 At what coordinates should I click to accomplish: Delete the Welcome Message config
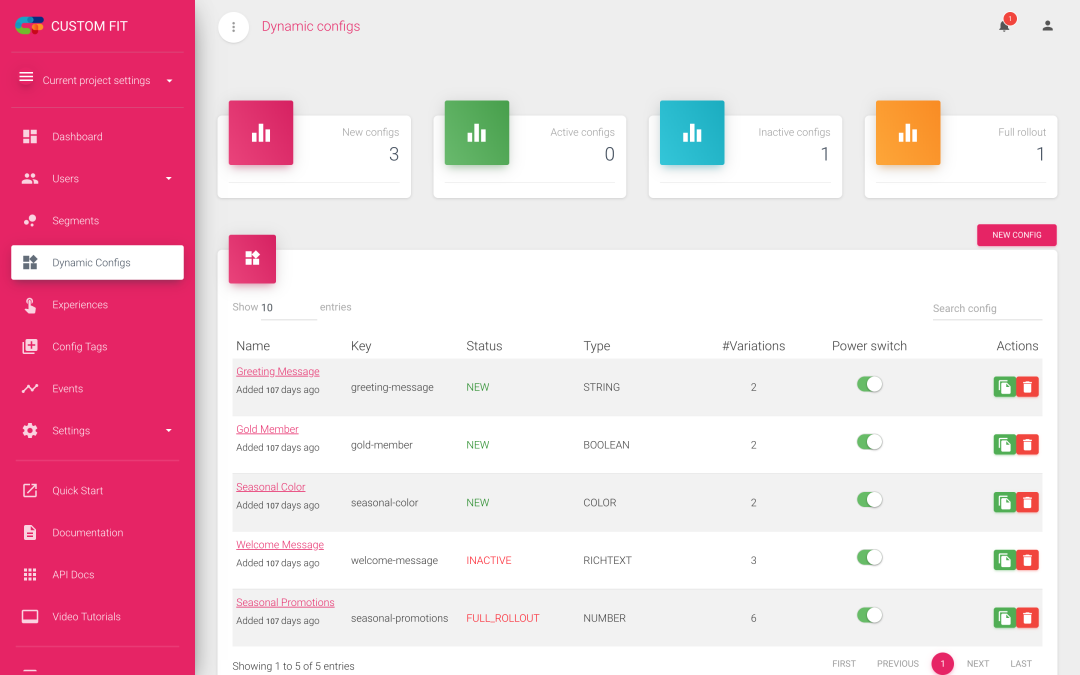1027,561
